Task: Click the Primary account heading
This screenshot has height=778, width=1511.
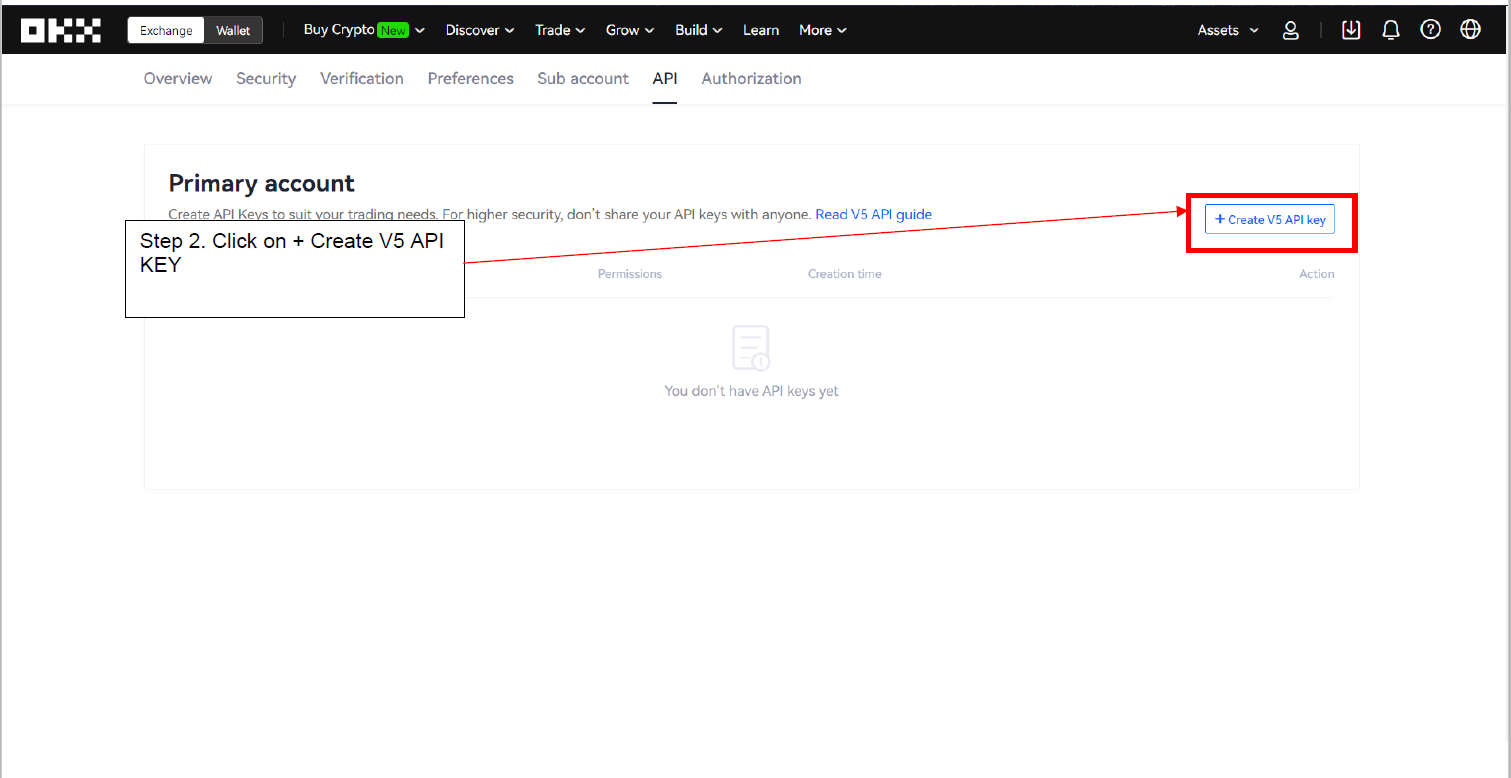Action: 262,183
